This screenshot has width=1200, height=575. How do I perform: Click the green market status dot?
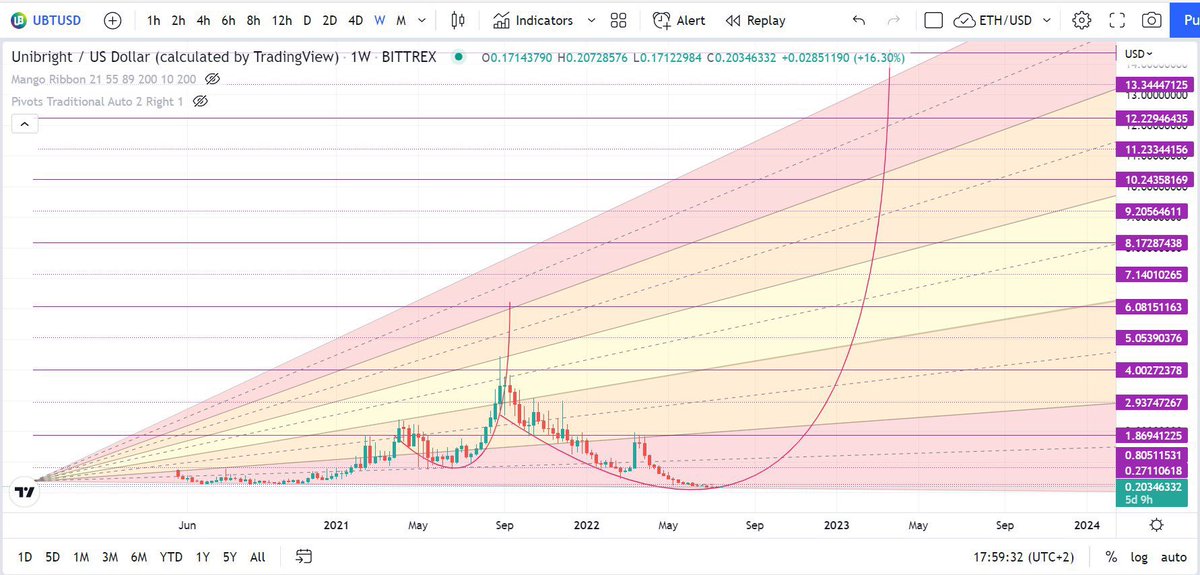(x=458, y=57)
